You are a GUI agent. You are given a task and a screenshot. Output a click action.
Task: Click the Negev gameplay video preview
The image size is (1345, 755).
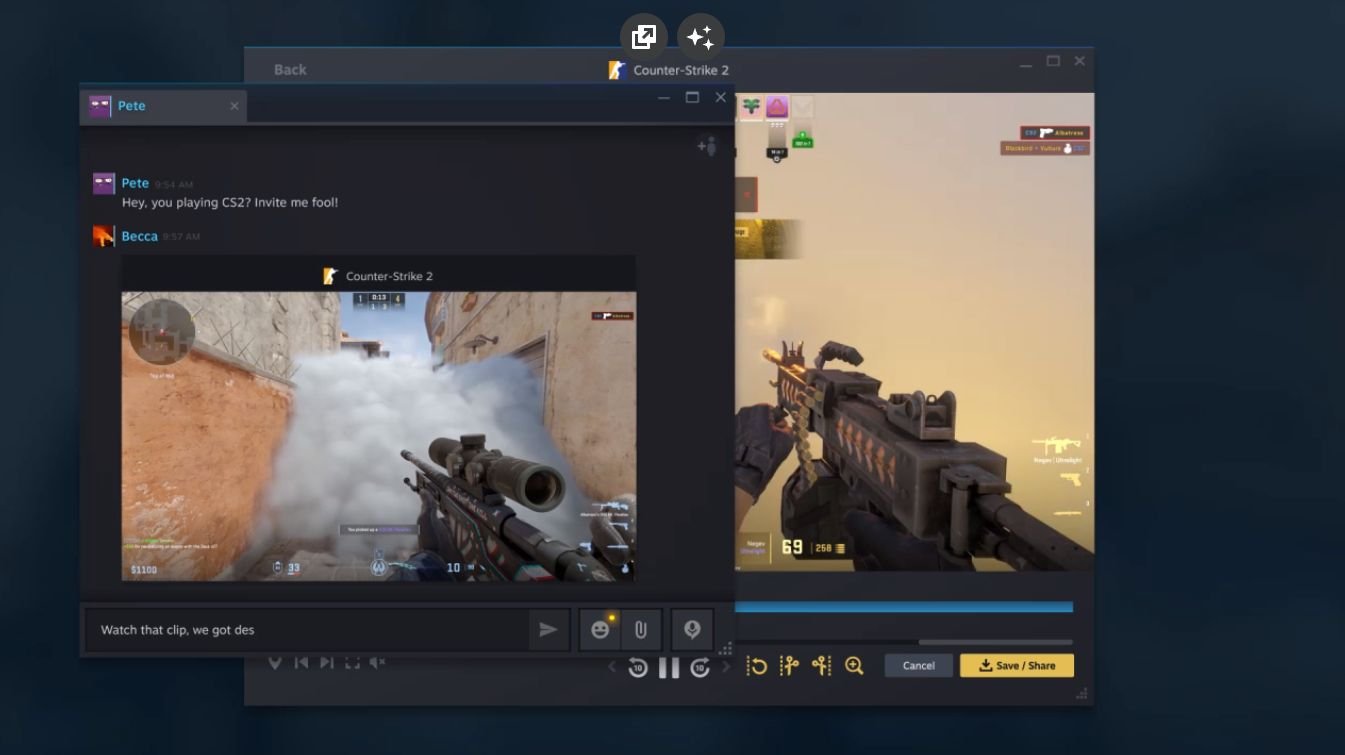[x=915, y=332]
